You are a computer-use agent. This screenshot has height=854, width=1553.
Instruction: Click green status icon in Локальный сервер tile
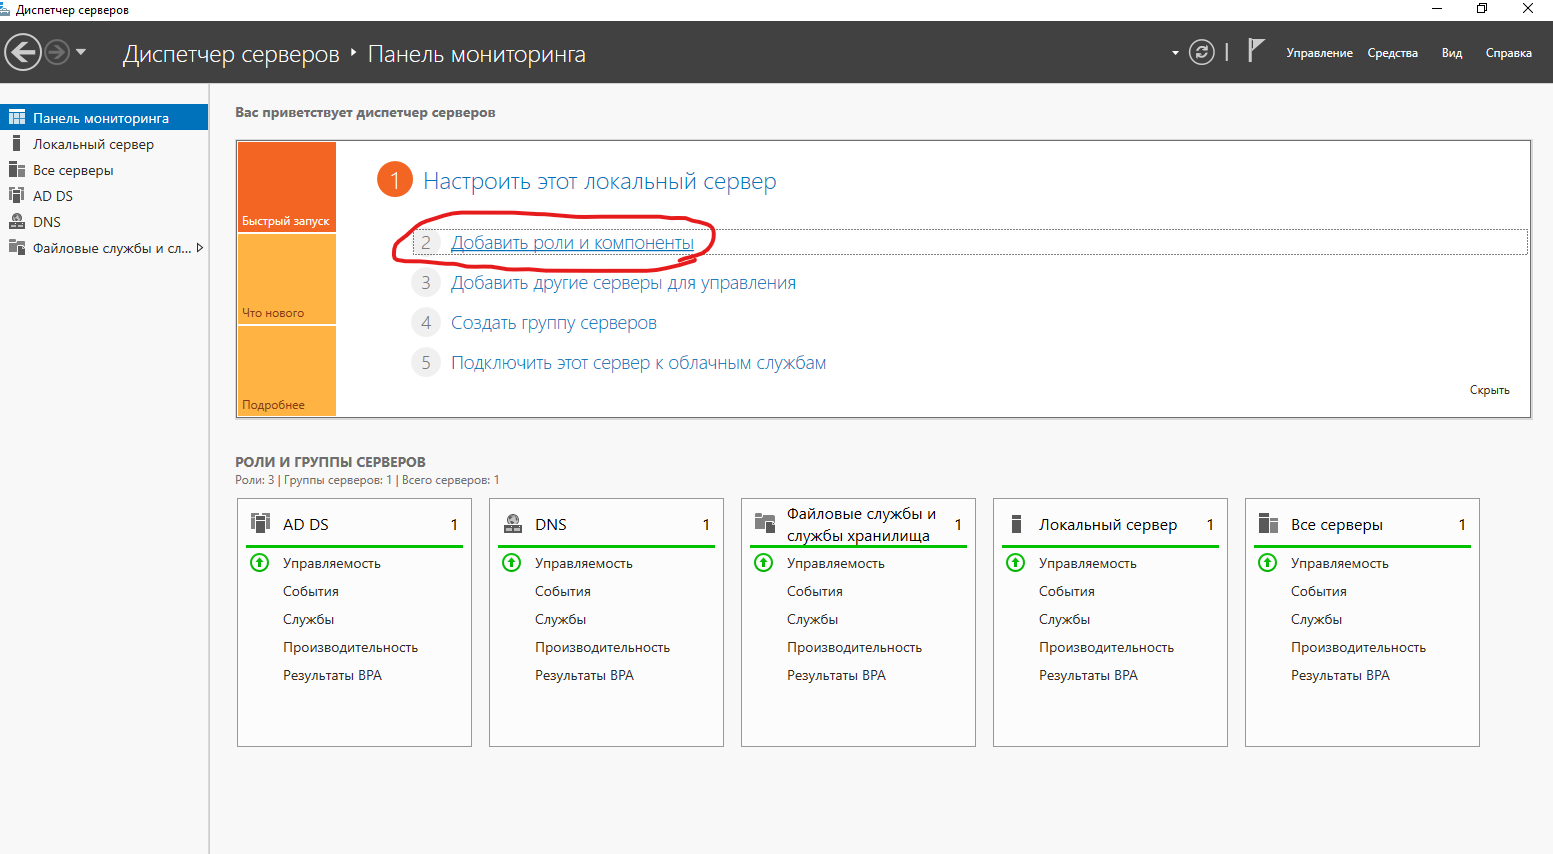pos(1015,562)
